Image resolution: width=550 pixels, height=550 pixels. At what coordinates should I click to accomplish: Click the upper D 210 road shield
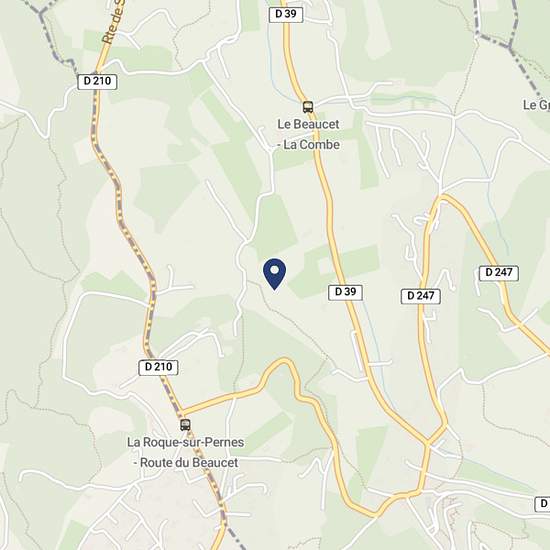click(97, 81)
